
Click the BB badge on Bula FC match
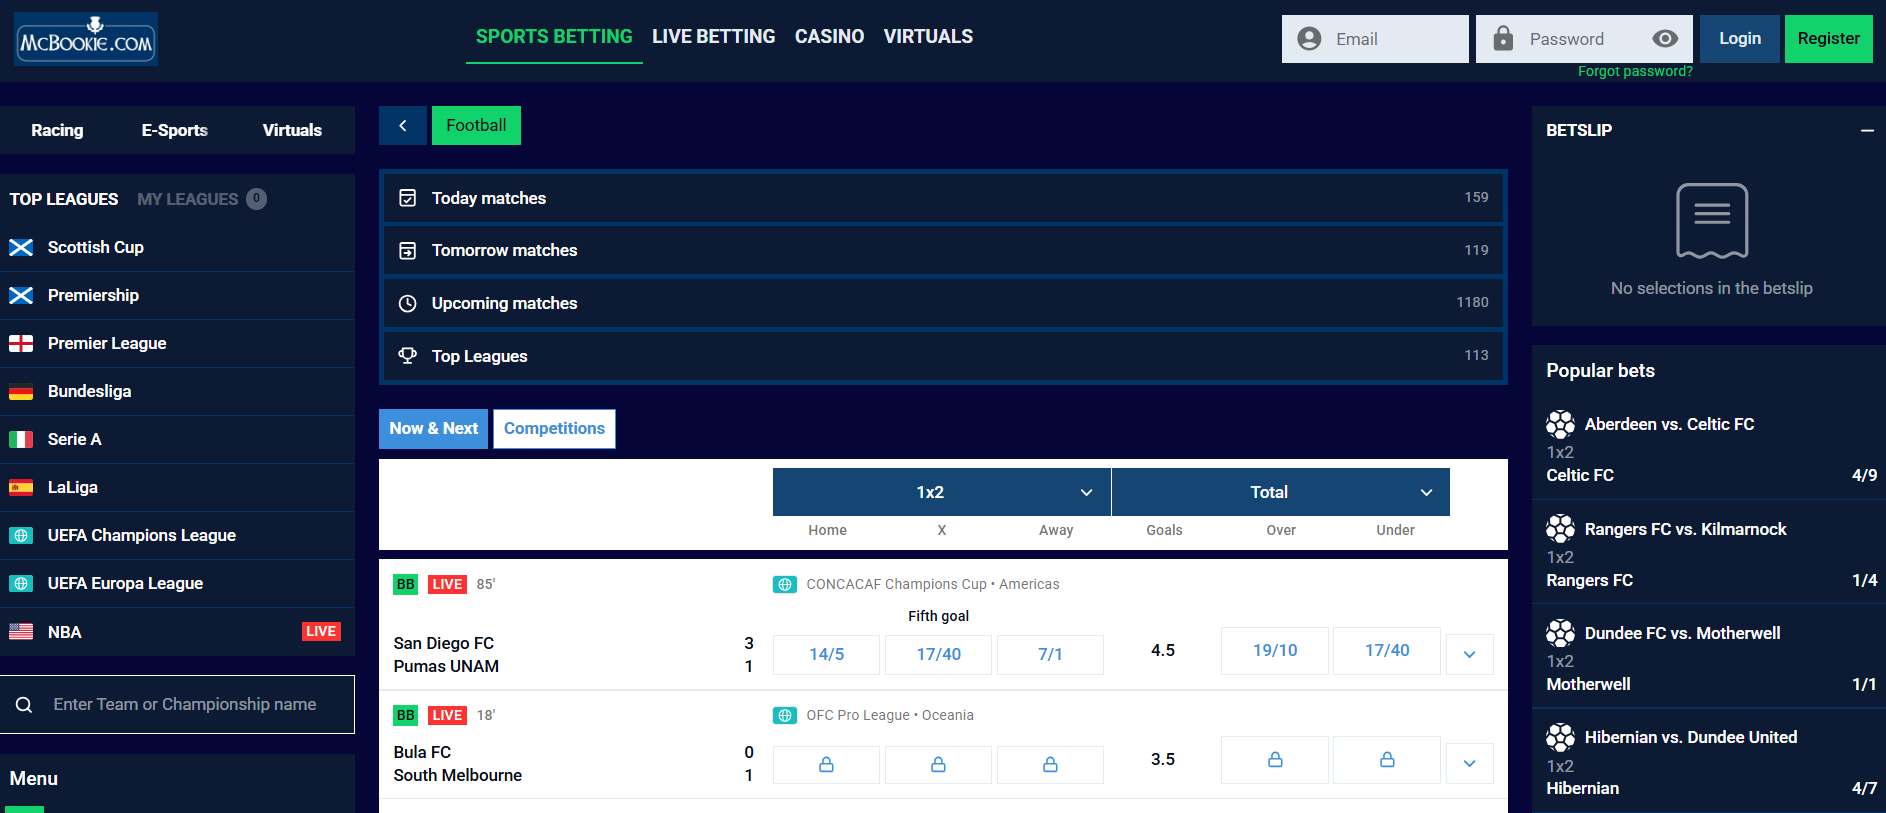click(x=405, y=715)
